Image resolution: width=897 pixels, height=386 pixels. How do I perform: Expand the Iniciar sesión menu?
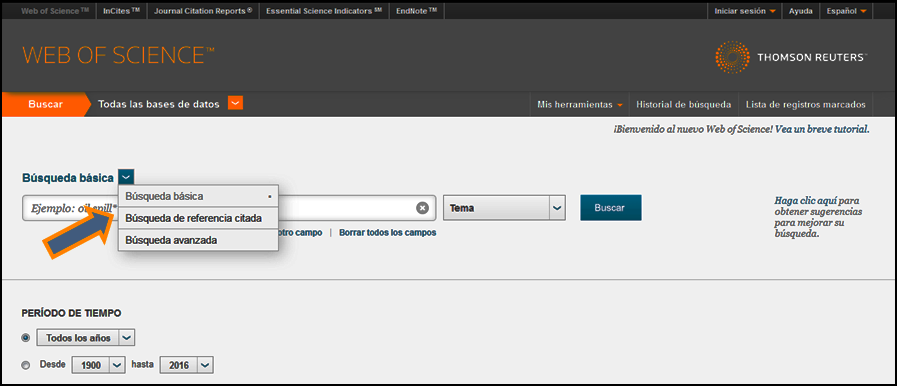pyautogui.click(x=745, y=11)
